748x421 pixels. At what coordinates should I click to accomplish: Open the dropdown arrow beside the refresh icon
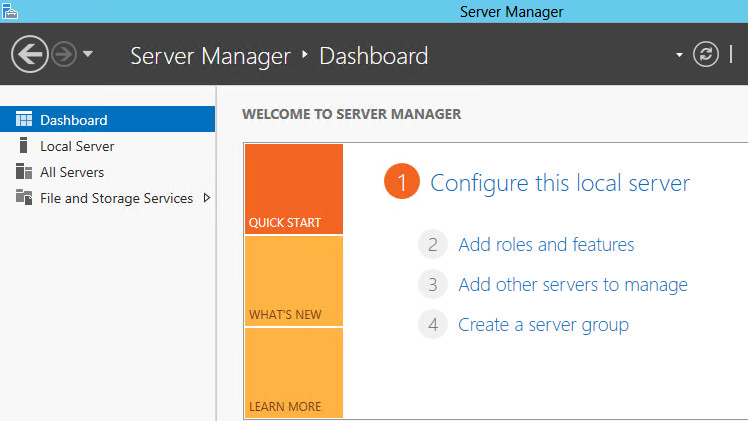680,54
